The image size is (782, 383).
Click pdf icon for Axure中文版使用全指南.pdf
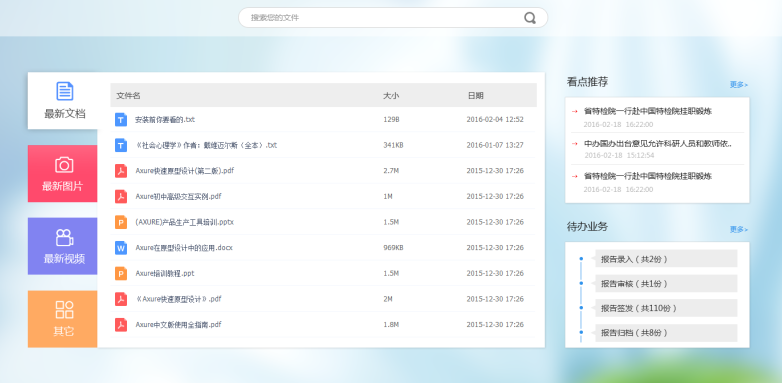[121, 325]
